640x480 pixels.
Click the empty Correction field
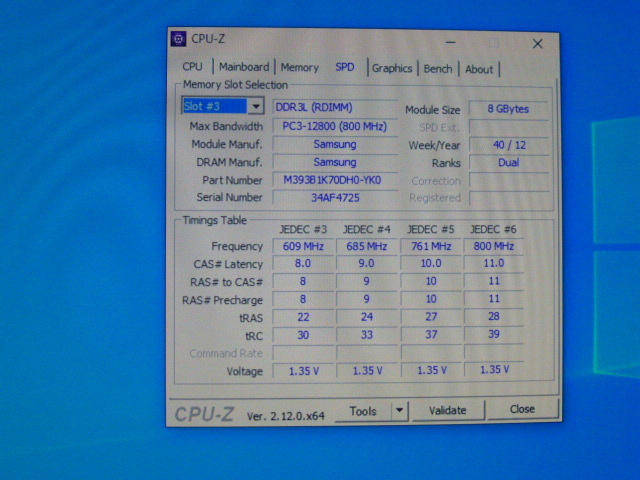[x=509, y=180]
